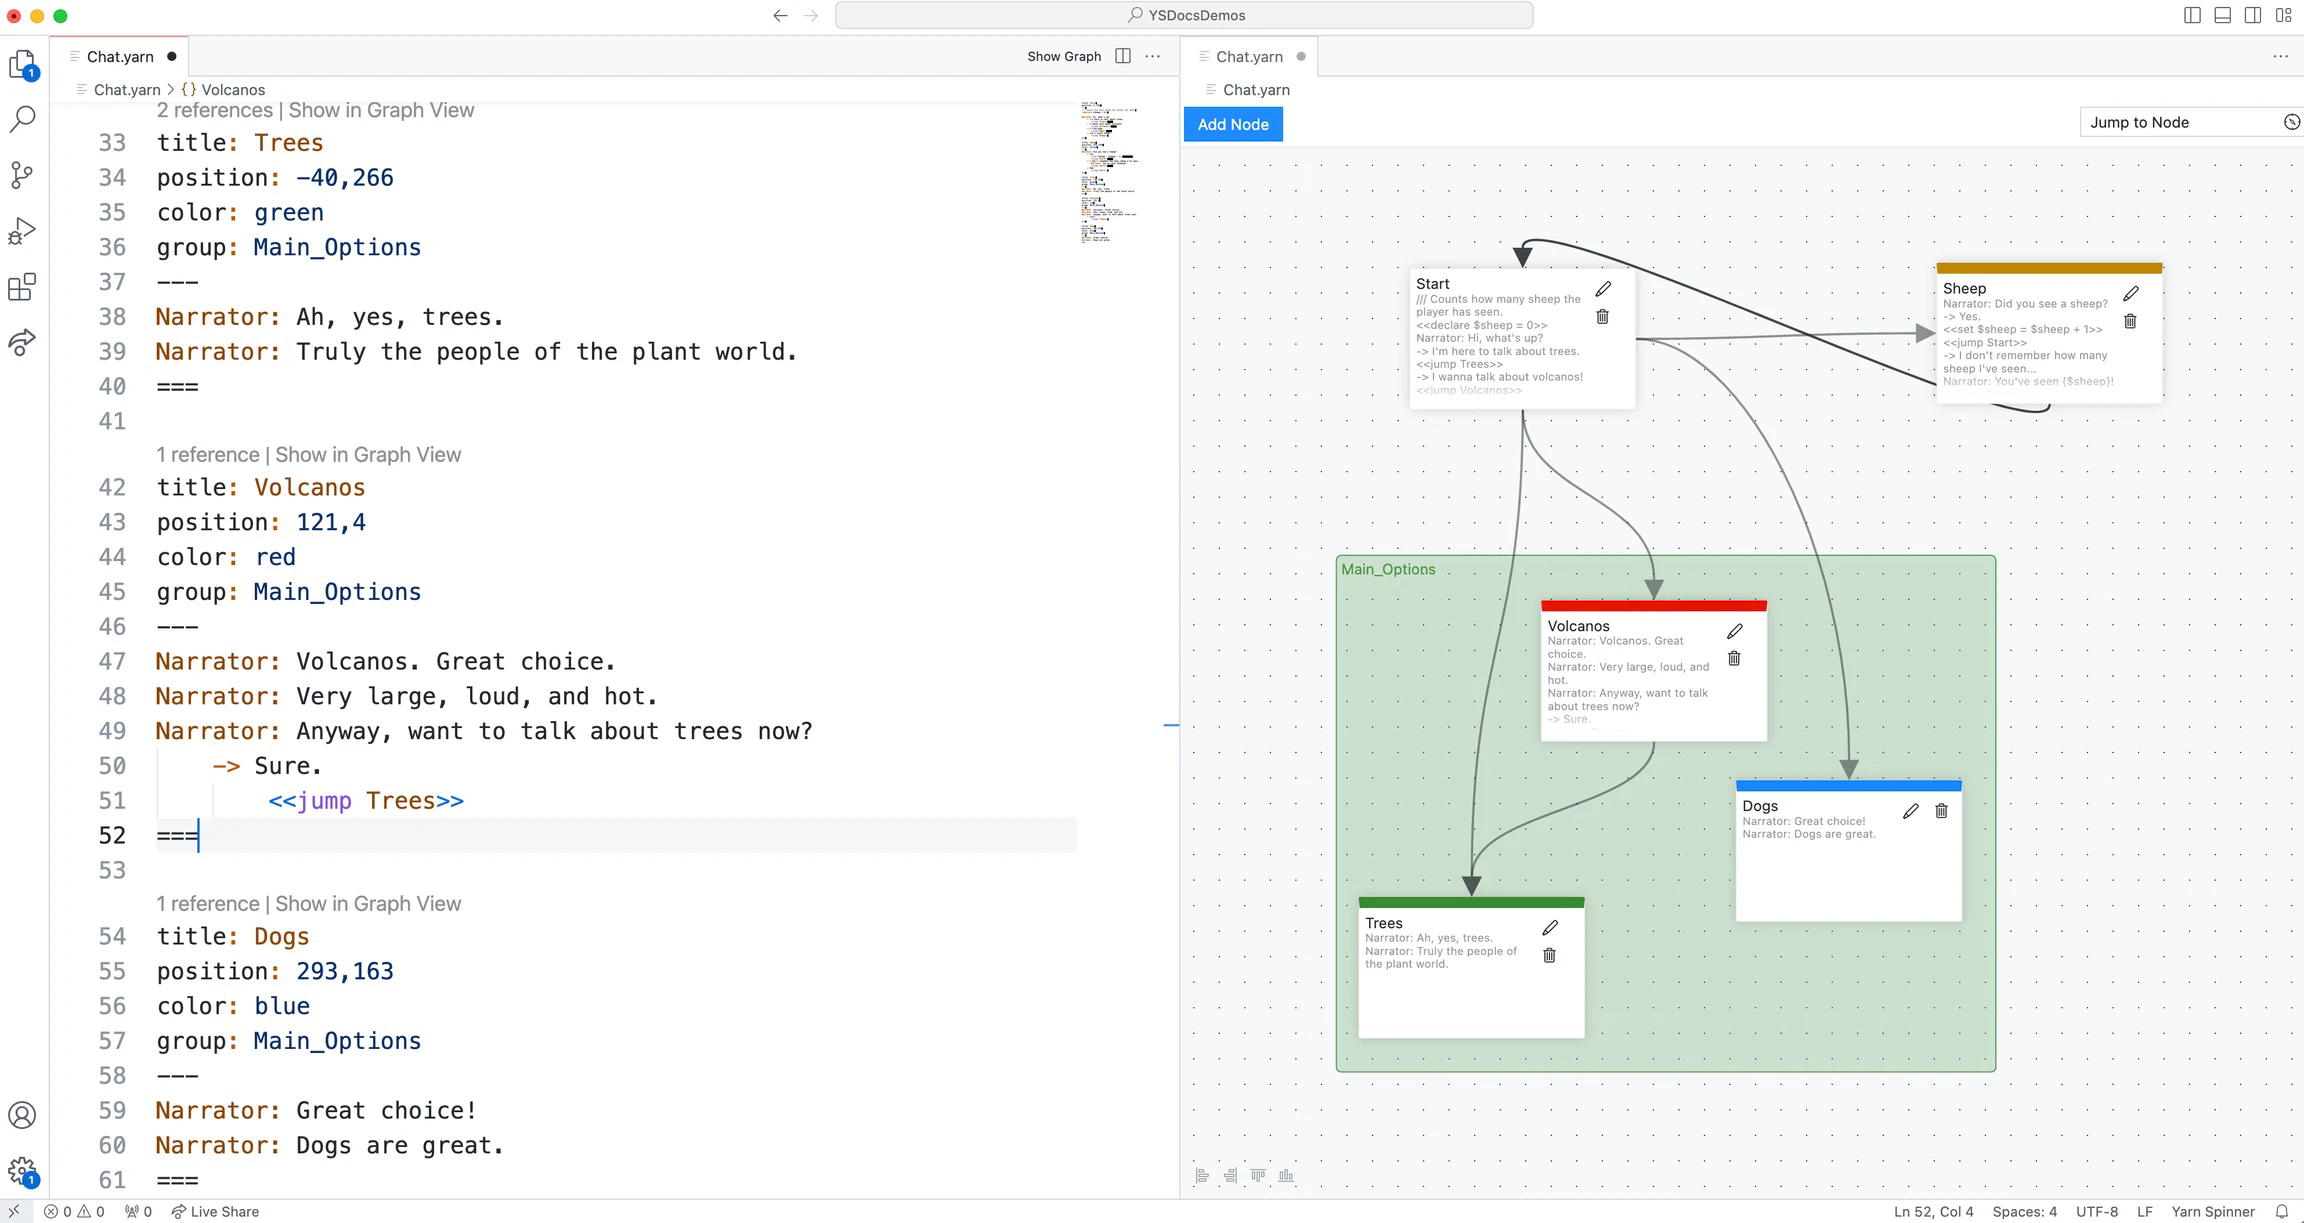The image size is (2304, 1223).
Task: Delete the Dogs node with trash icon
Action: (x=1941, y=811)
